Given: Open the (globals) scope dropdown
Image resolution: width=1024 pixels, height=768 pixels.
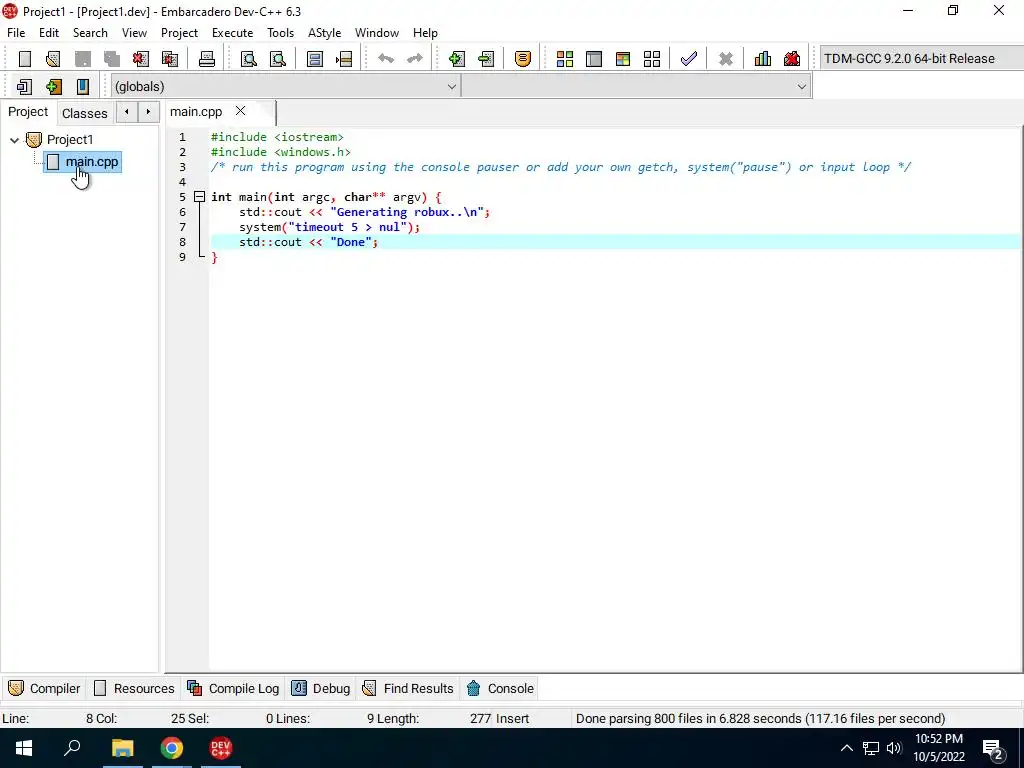Looking at the screenshot, I should (285, 86).
